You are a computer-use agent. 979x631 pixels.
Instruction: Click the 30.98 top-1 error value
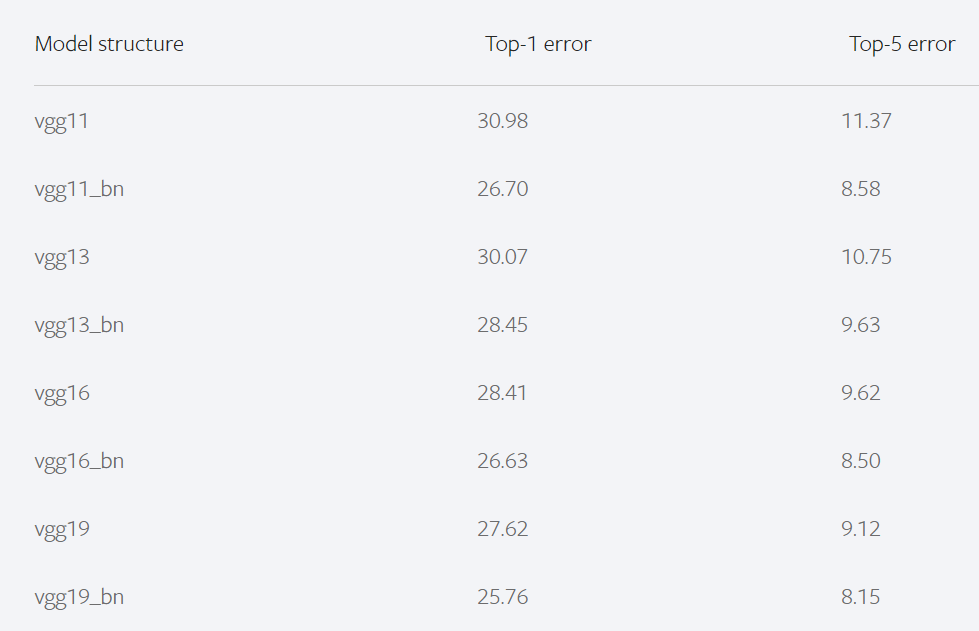click(503, 122)
